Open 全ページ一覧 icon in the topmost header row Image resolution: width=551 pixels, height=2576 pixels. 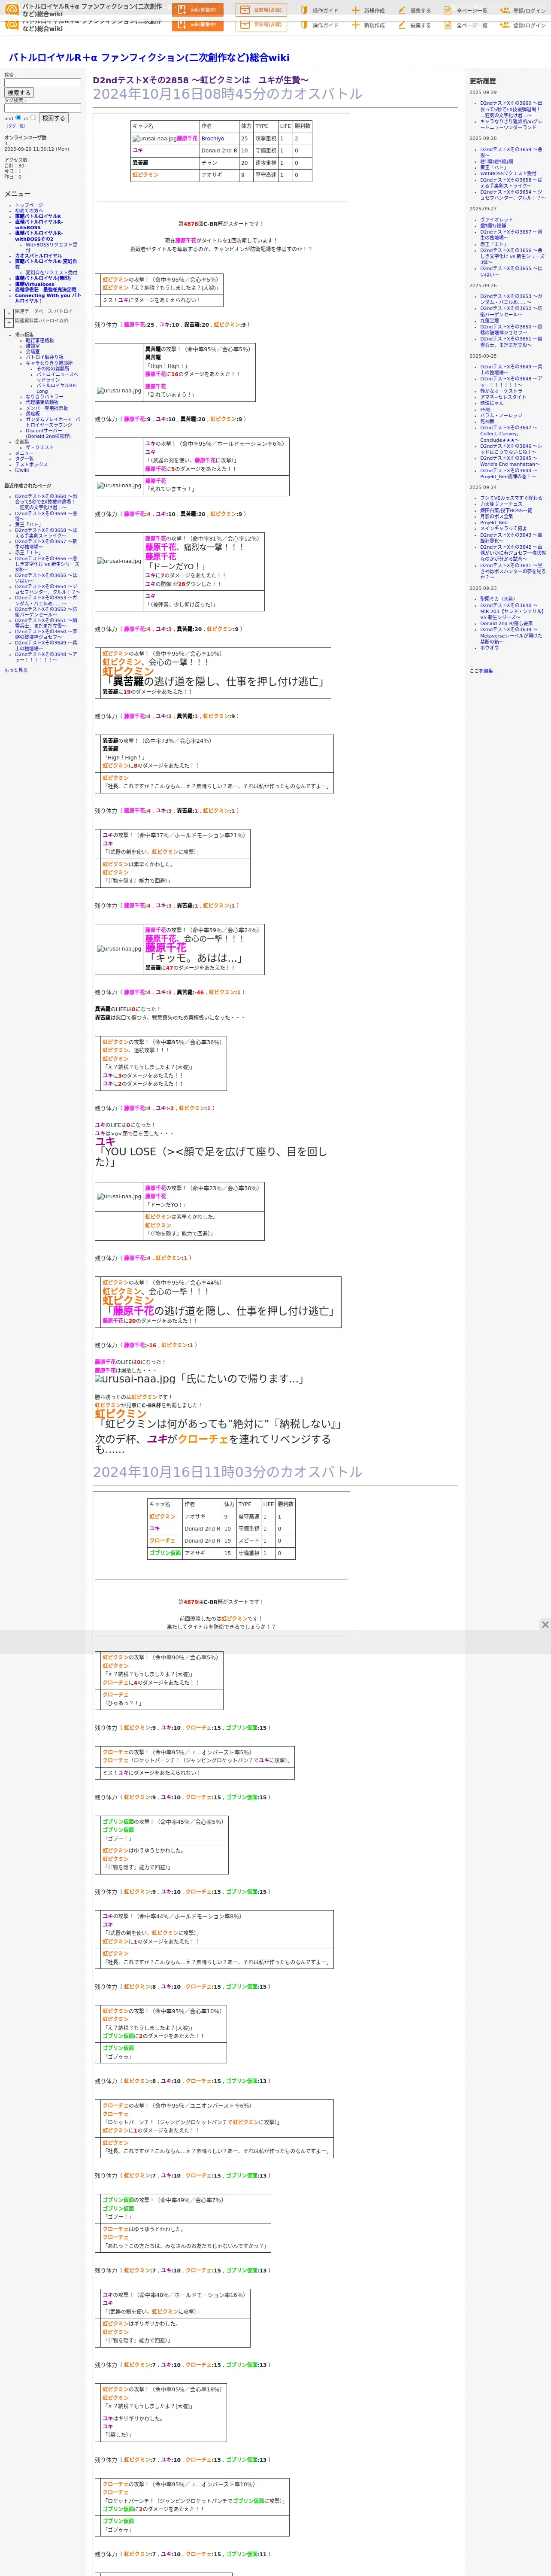448,10
